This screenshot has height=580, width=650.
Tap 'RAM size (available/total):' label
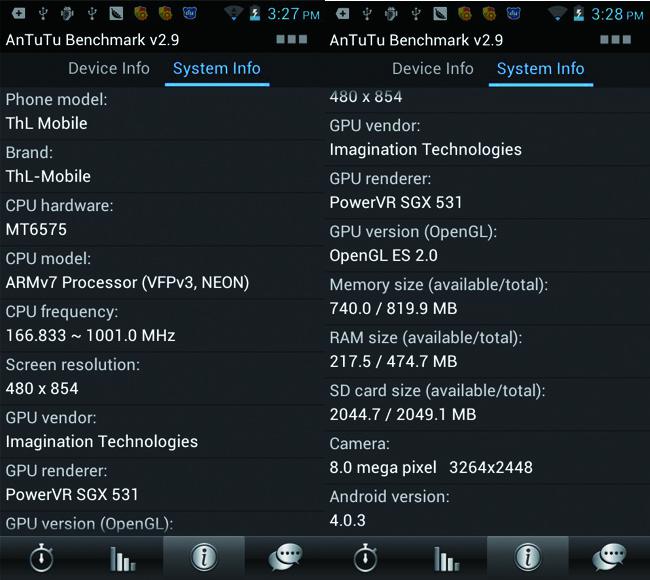click(x=426, y=338)
